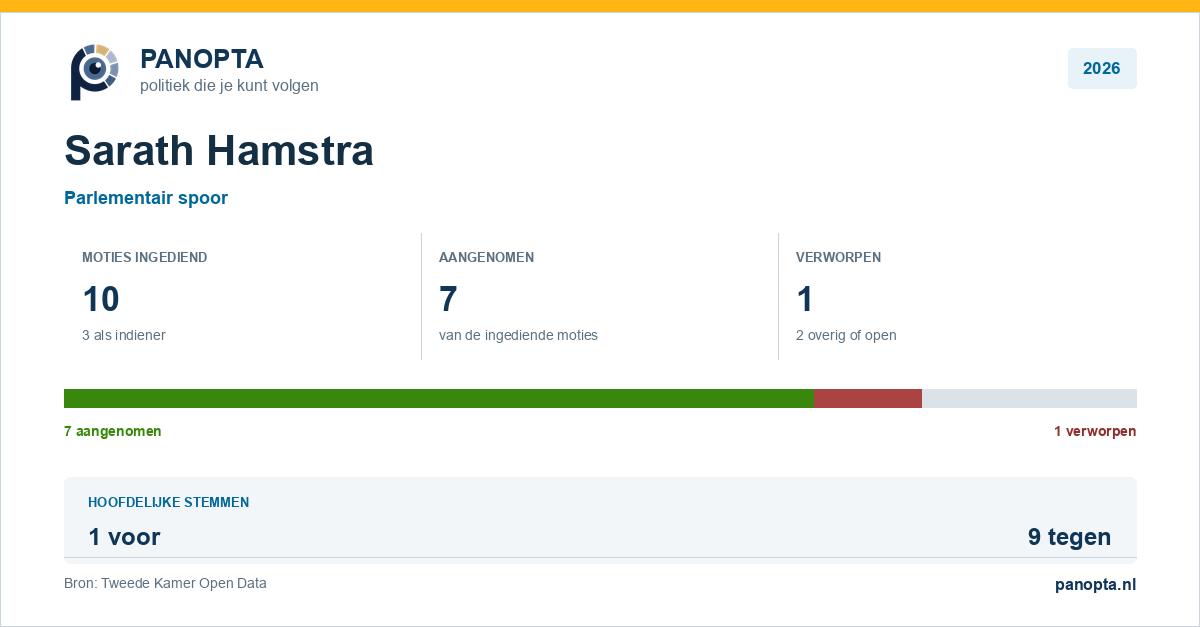Click the Panopta eye logo icon

pos(95,71)
